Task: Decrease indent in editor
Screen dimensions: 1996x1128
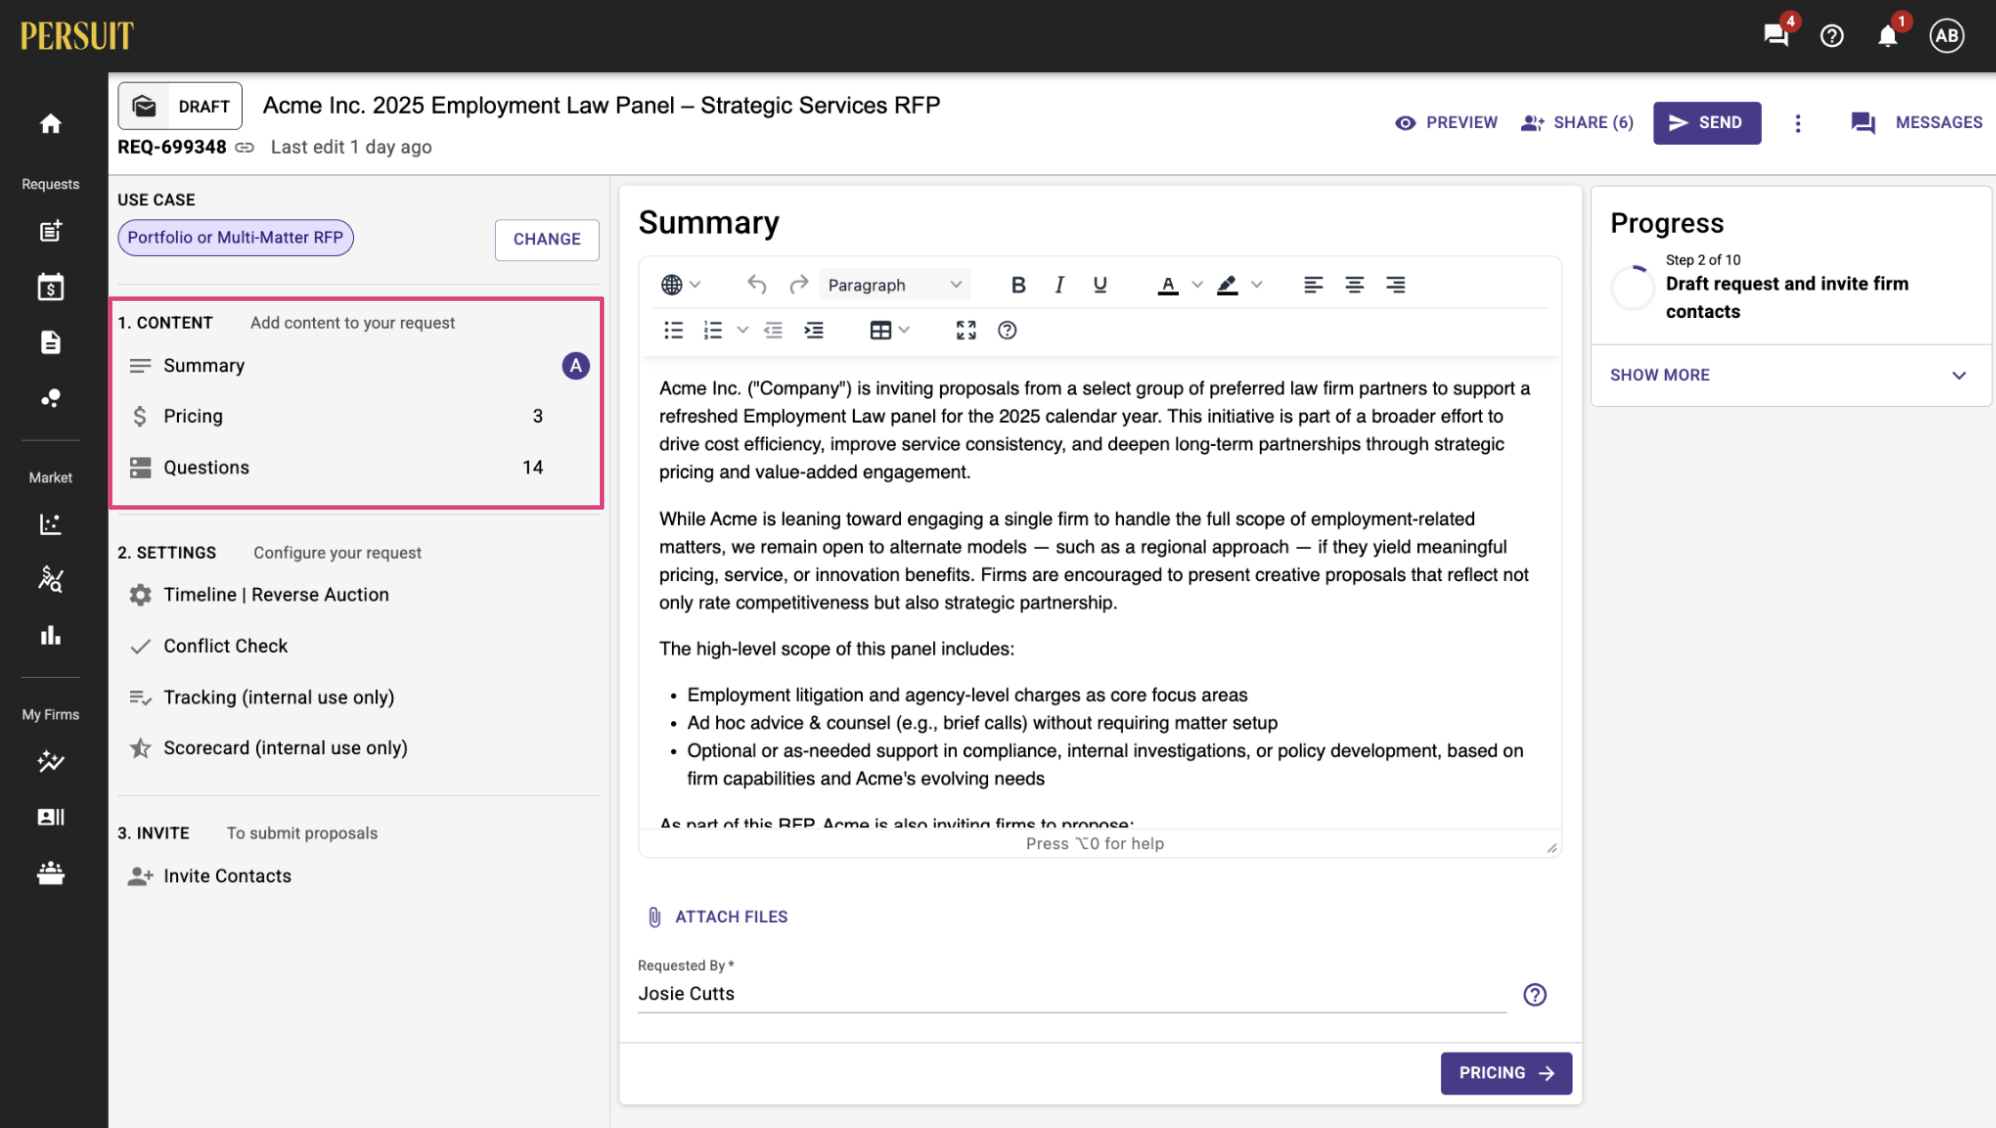Action: pyautogui.click(x=773, y=330)
